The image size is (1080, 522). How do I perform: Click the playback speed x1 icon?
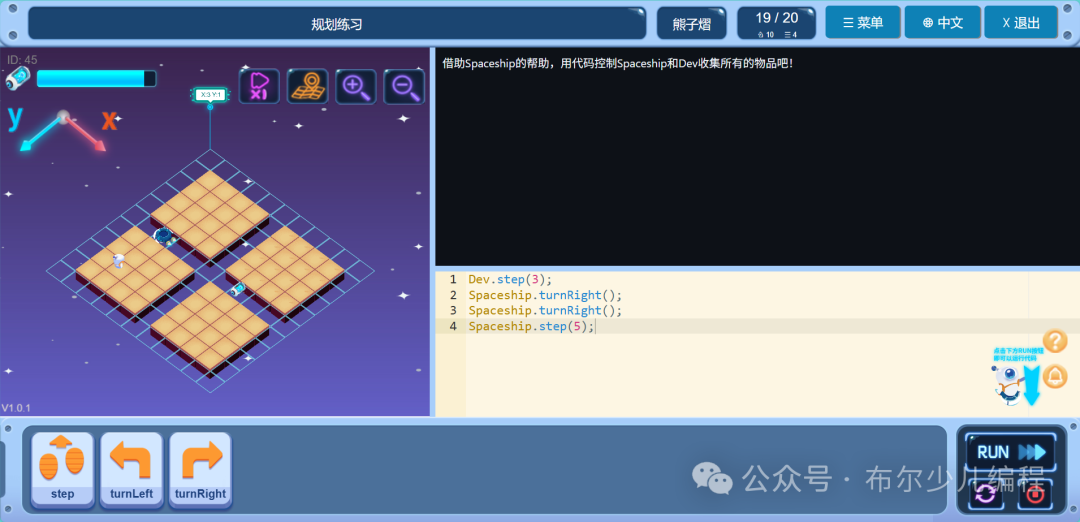(x=259, y=87)
